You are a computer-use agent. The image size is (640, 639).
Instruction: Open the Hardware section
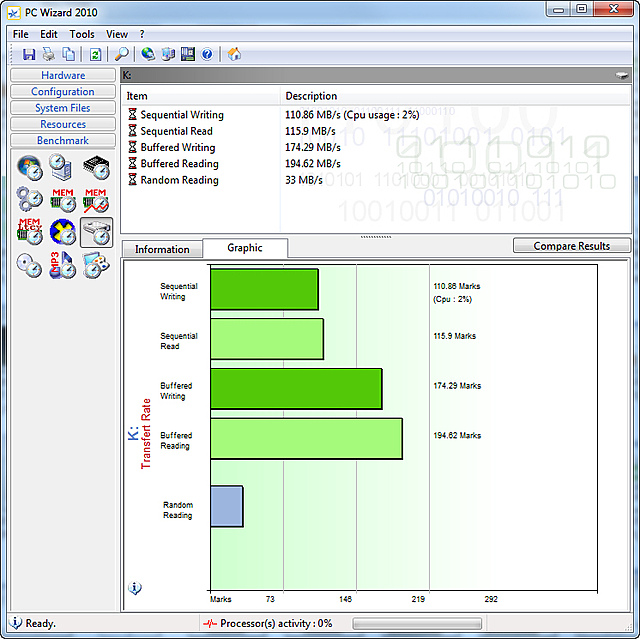point(63,75)
